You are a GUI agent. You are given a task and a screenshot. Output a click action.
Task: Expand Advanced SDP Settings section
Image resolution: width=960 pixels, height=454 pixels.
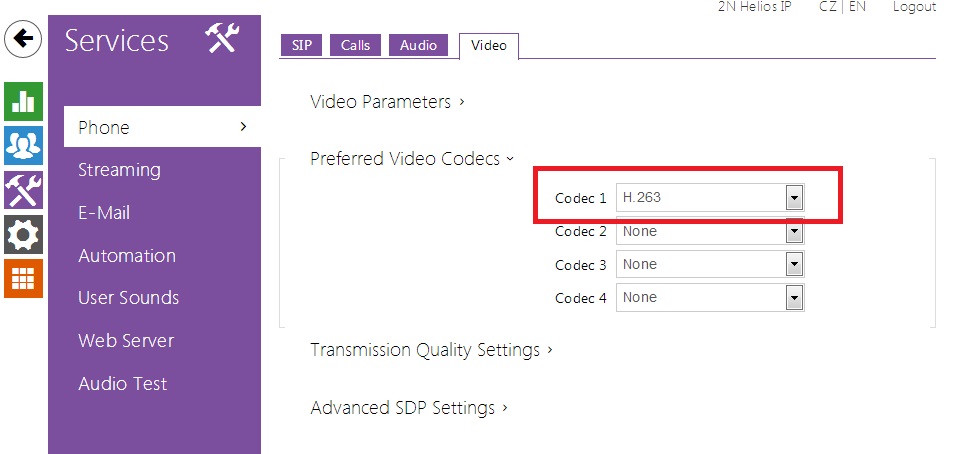[x=409, y=408]
